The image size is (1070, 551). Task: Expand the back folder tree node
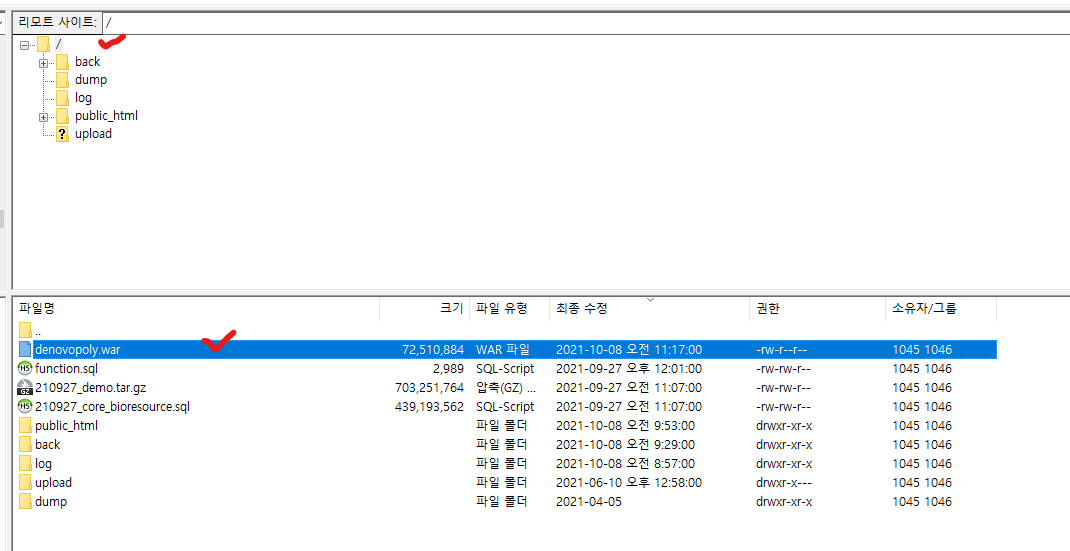[44, 63]
